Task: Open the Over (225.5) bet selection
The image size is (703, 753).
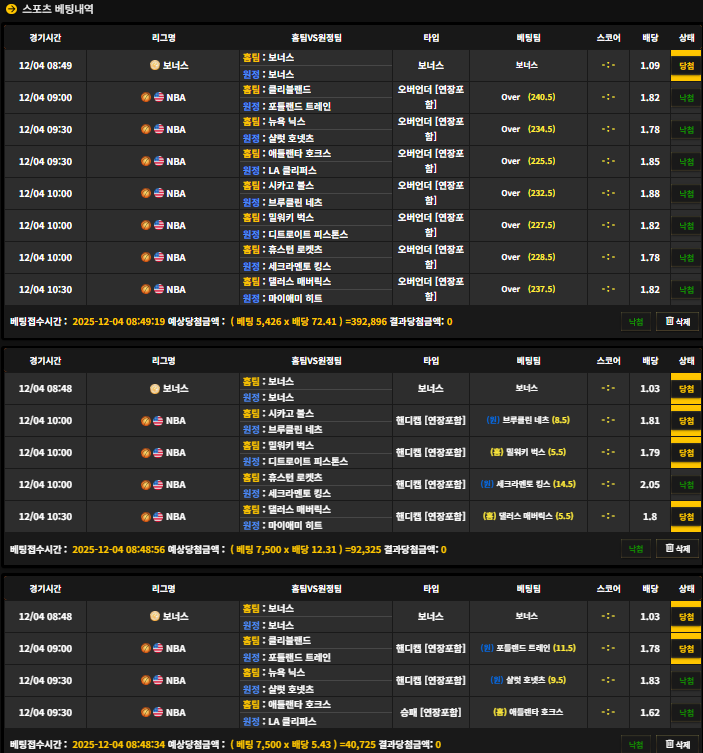Action: click(x=528, y=161)
